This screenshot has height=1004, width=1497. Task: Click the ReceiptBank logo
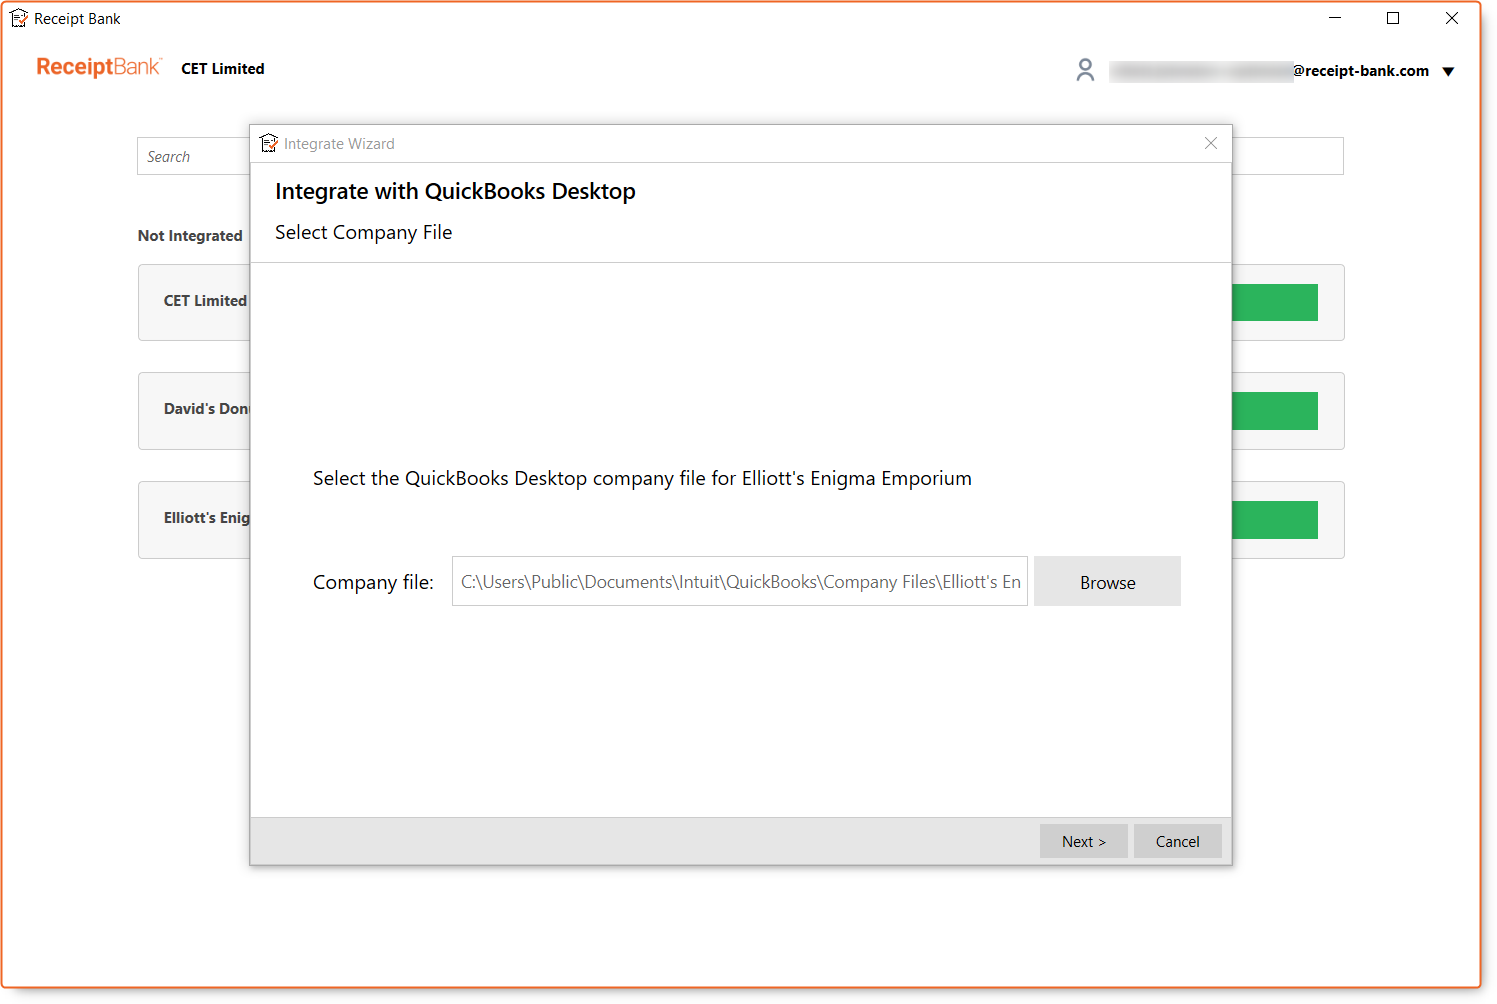[98, 67]
